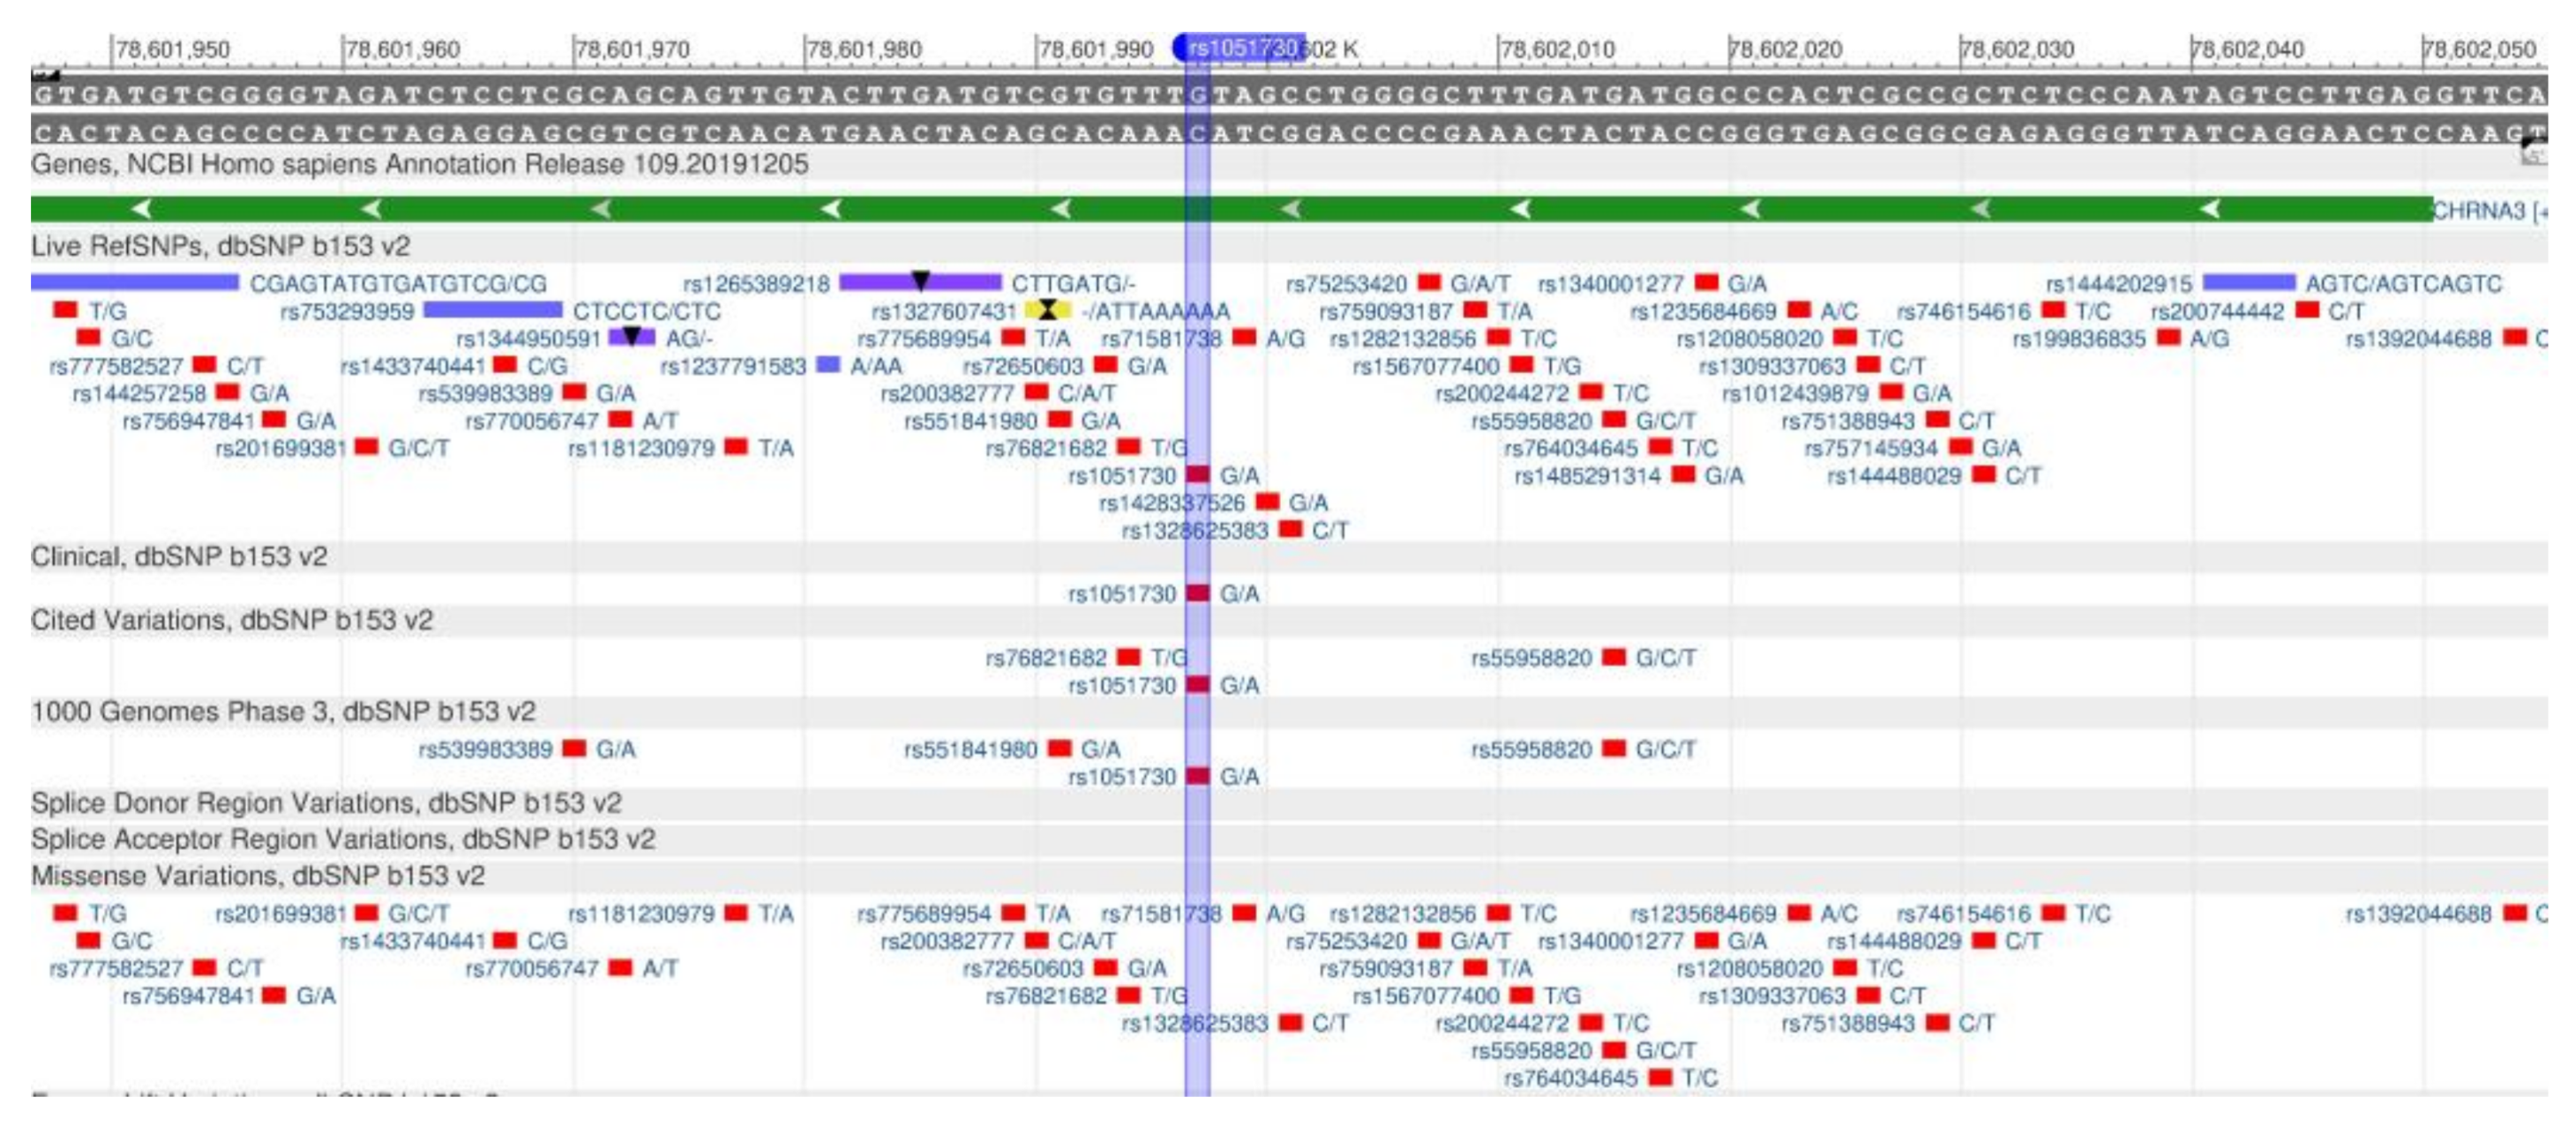Open rs199836835 A/G variant label
This screenshot has height=1127, width=2576.
coord(2079,339)
